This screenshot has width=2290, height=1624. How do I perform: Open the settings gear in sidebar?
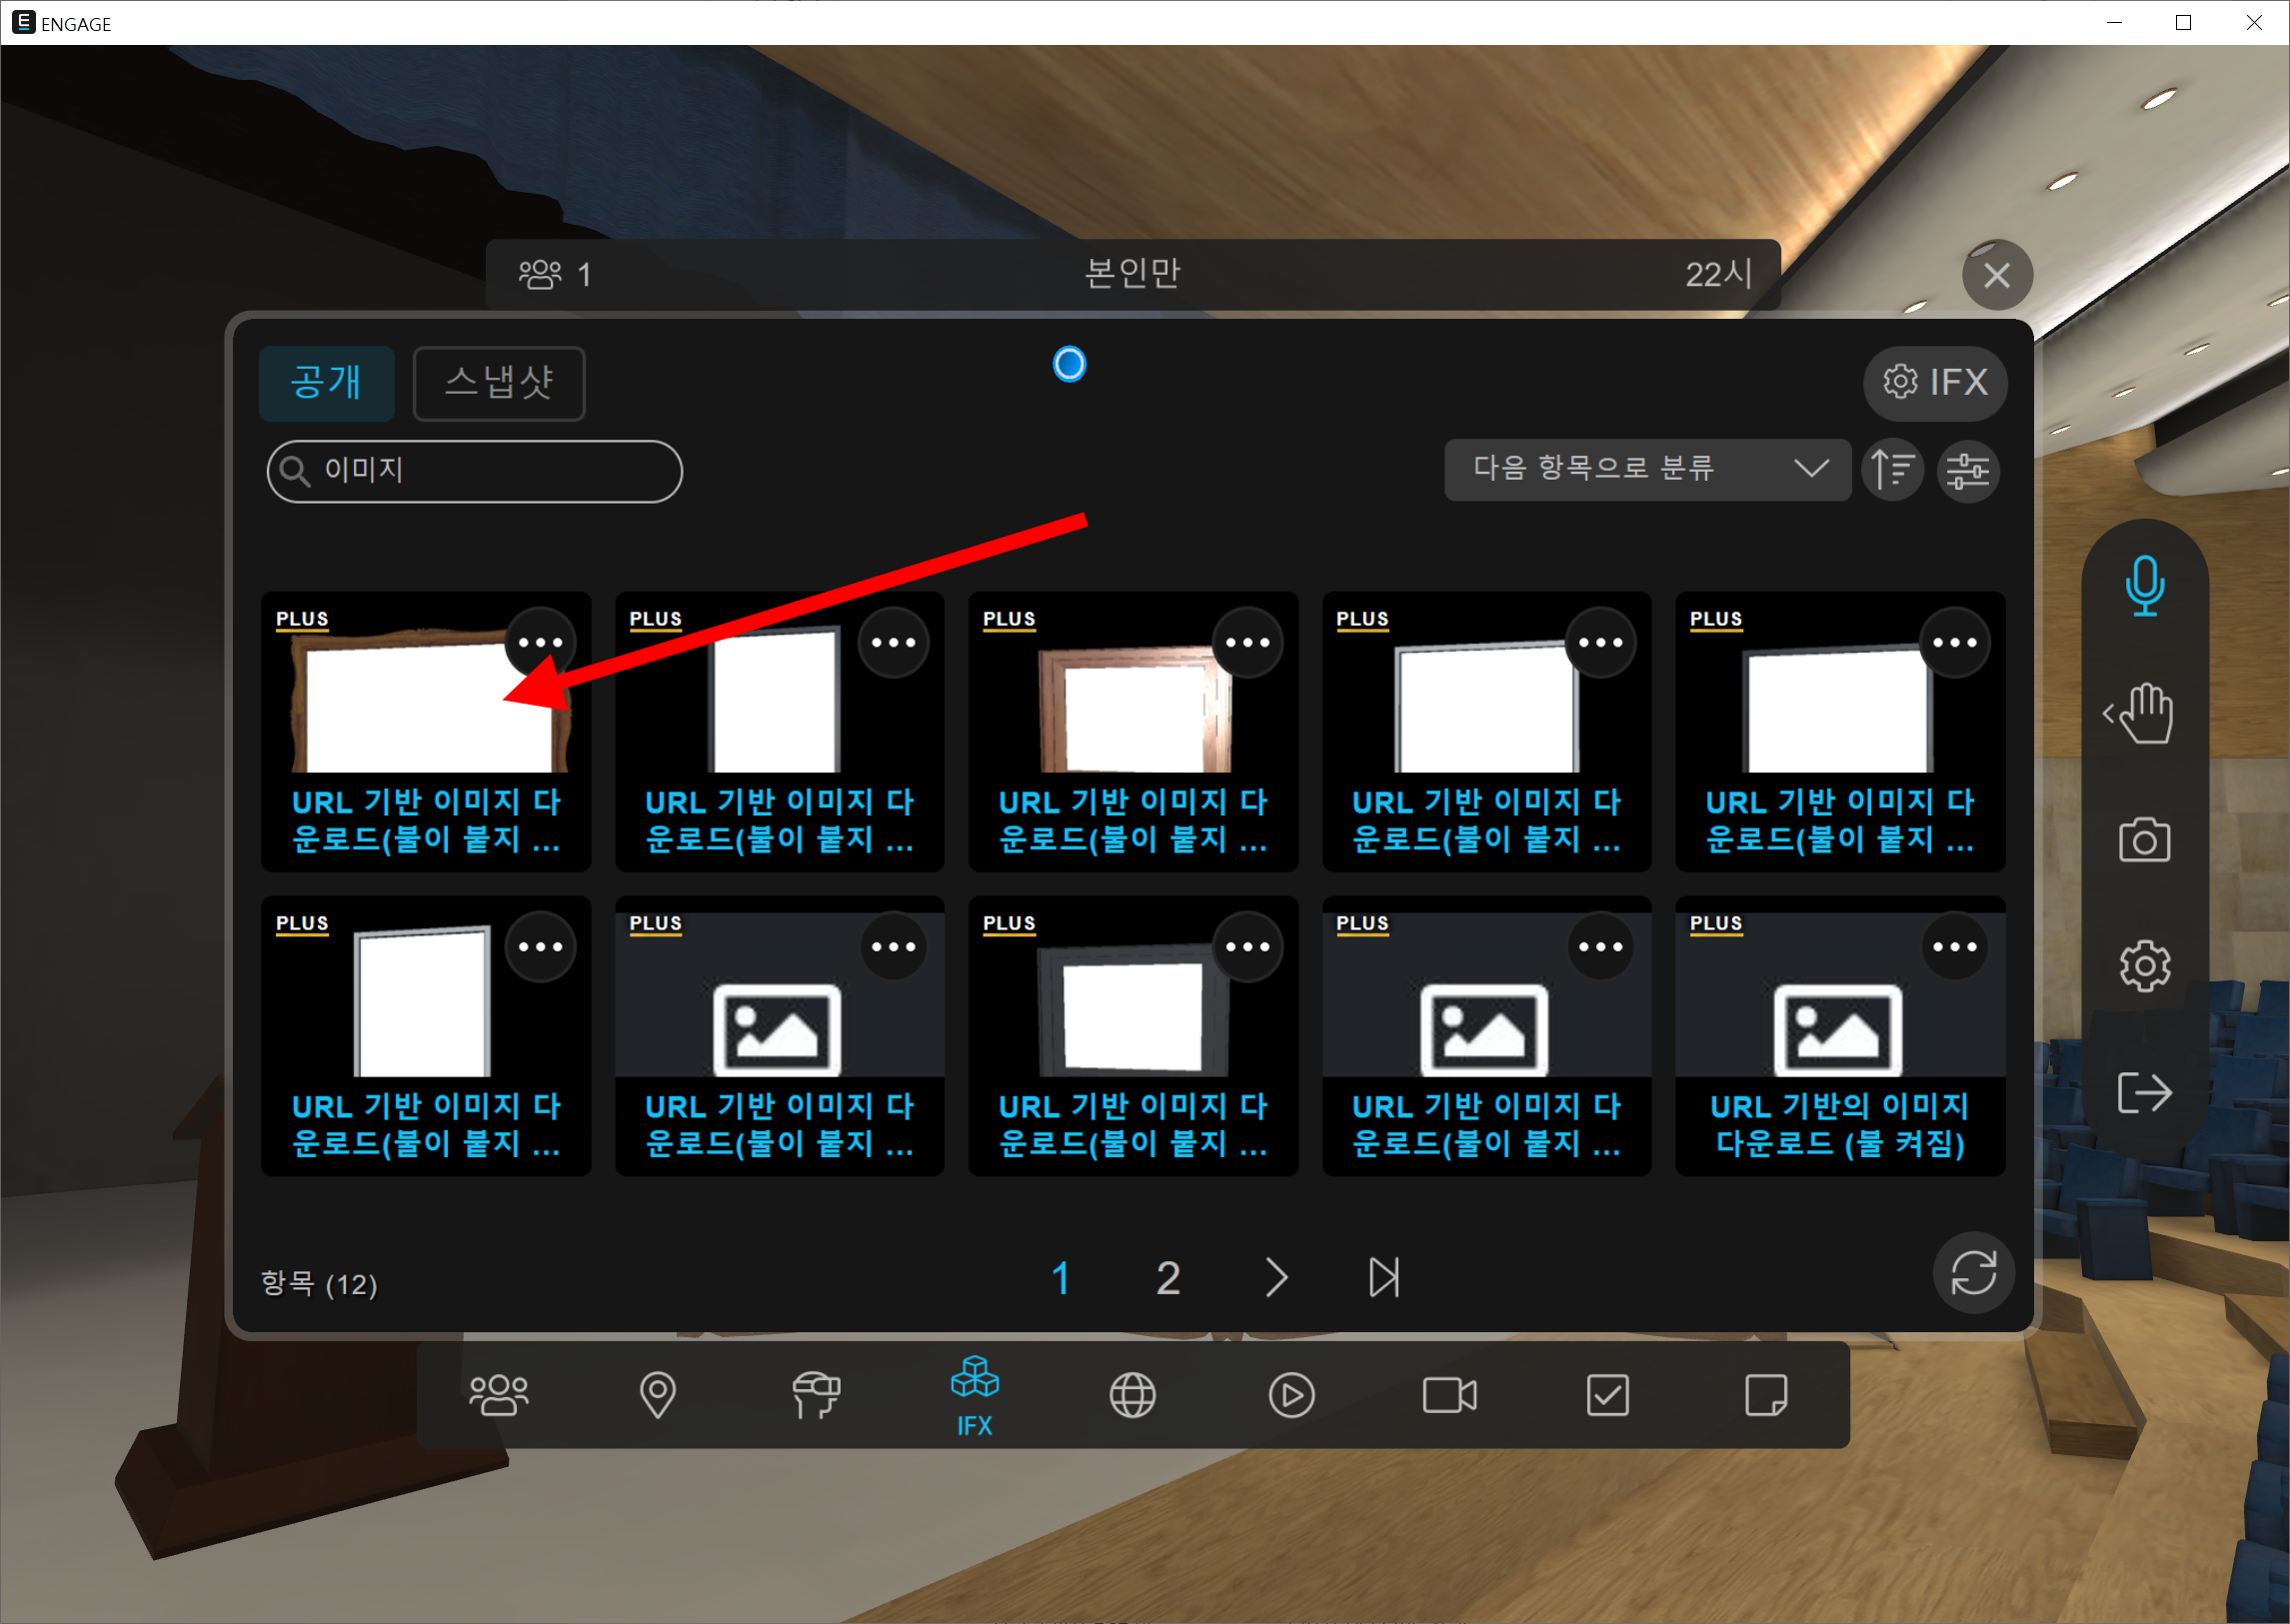click(x=2144, y=966)
